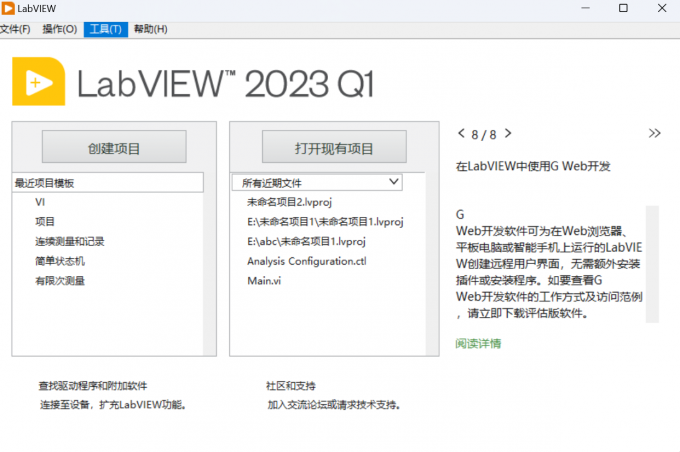This screenshot has height=452, width=680.
Task: Open 查找驱动程序和附加软件 link
Action: pyautogui.click(x=93, y=386)
